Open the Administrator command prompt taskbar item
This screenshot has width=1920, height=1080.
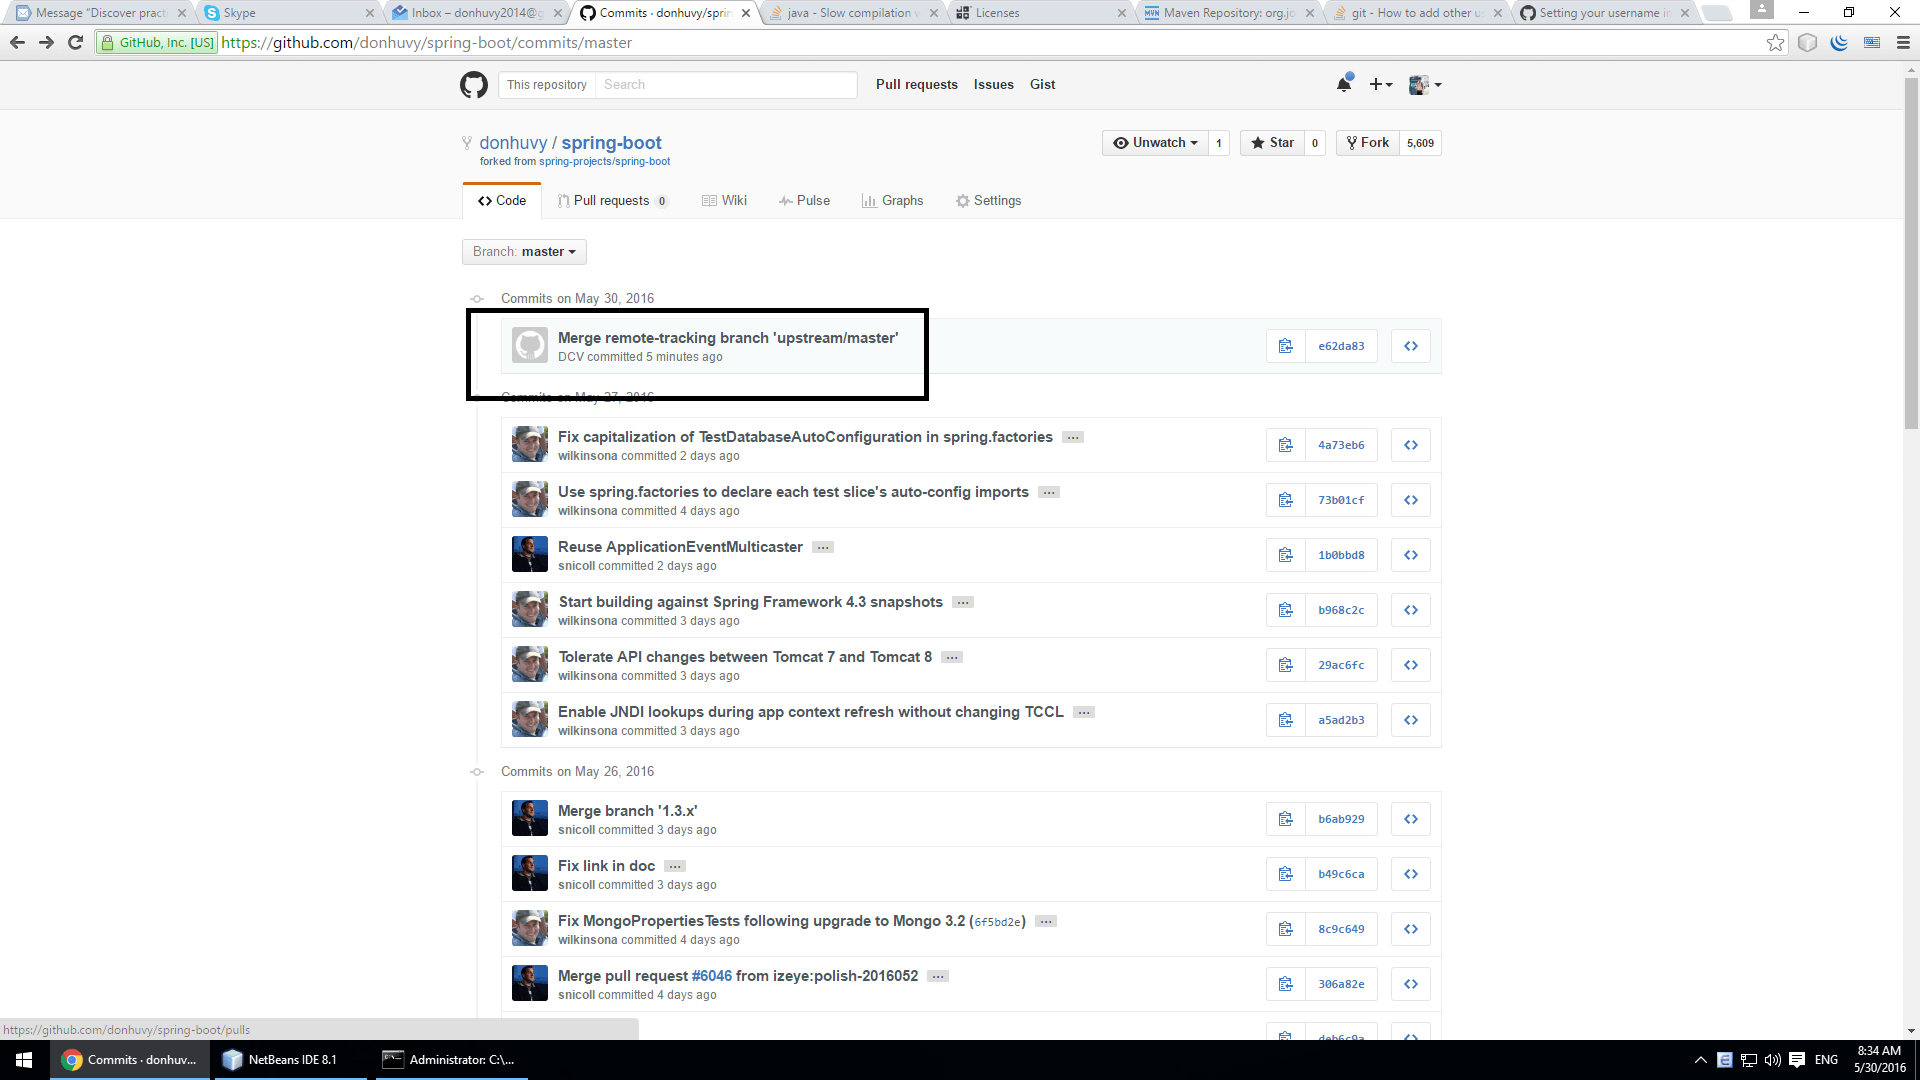[450, 1060]
